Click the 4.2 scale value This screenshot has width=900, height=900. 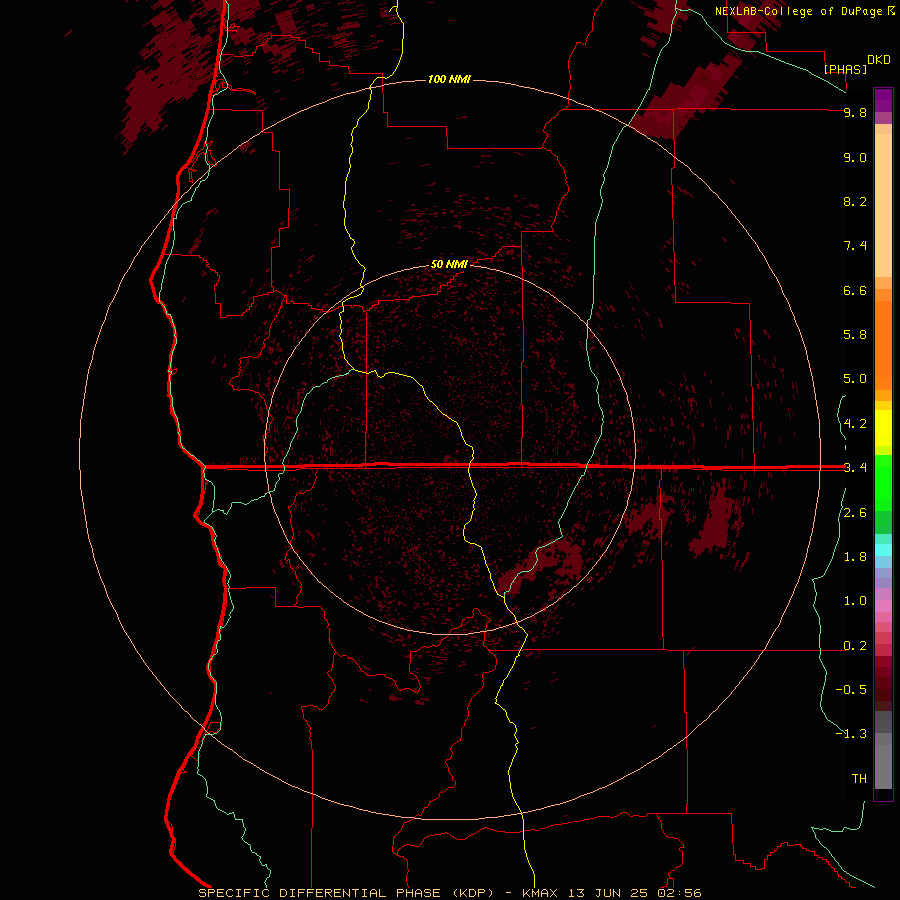coord(855,424)
